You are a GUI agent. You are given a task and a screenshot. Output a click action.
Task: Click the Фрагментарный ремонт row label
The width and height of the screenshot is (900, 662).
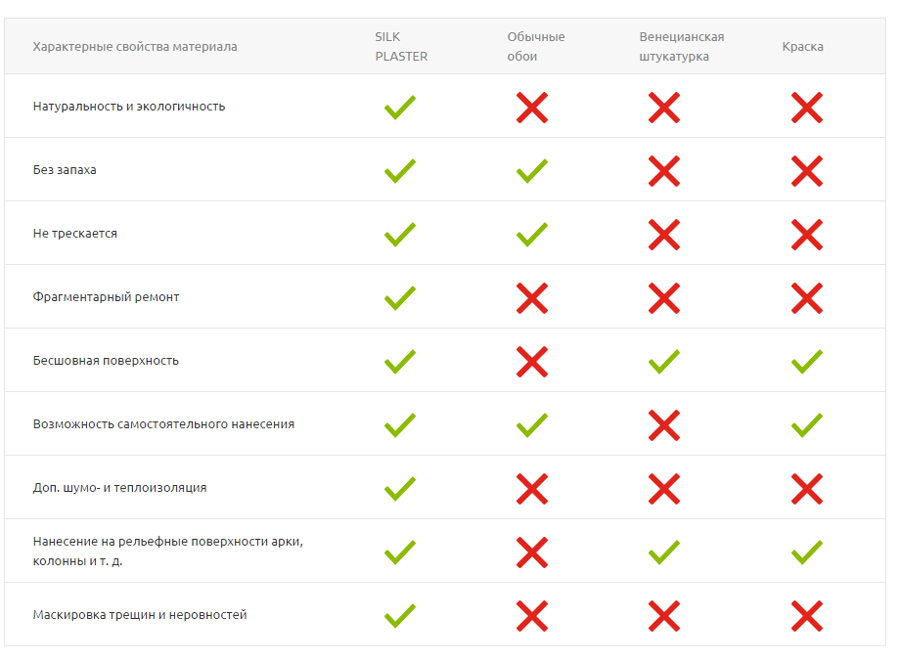coord(106,297)
